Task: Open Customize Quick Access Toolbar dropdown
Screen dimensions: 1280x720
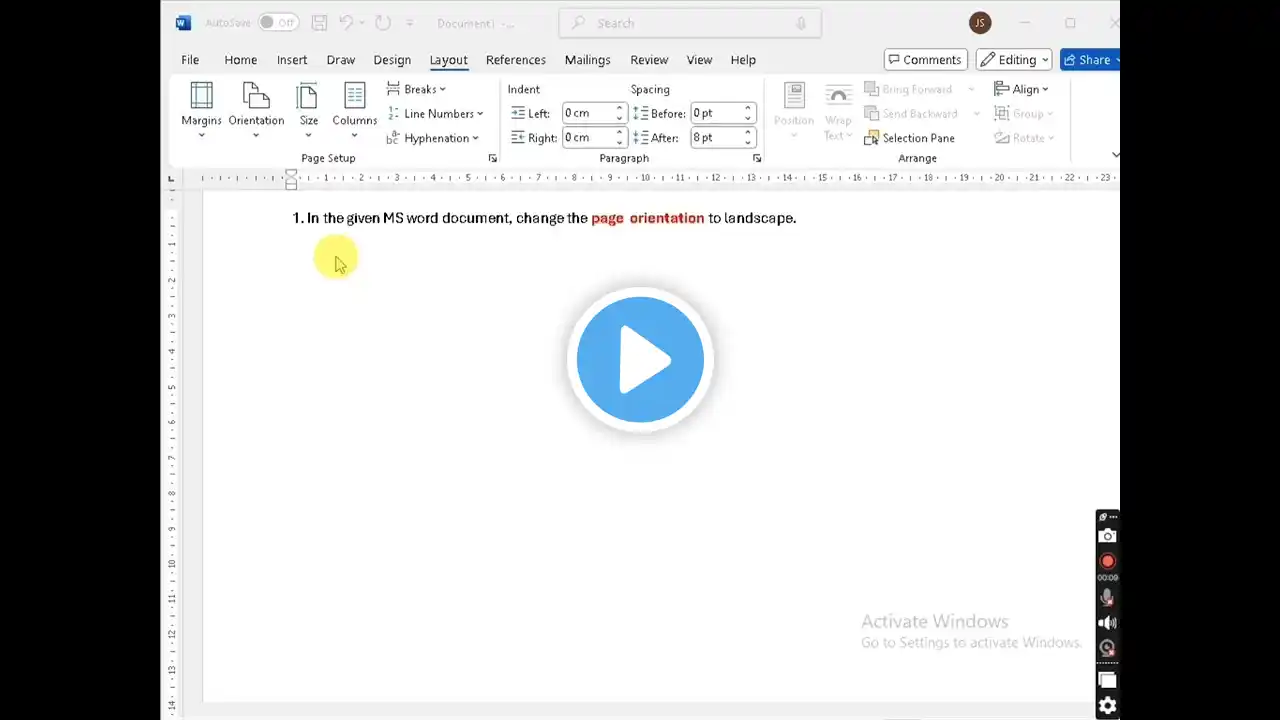Action: pyautogui.click(x=410, y=23)
